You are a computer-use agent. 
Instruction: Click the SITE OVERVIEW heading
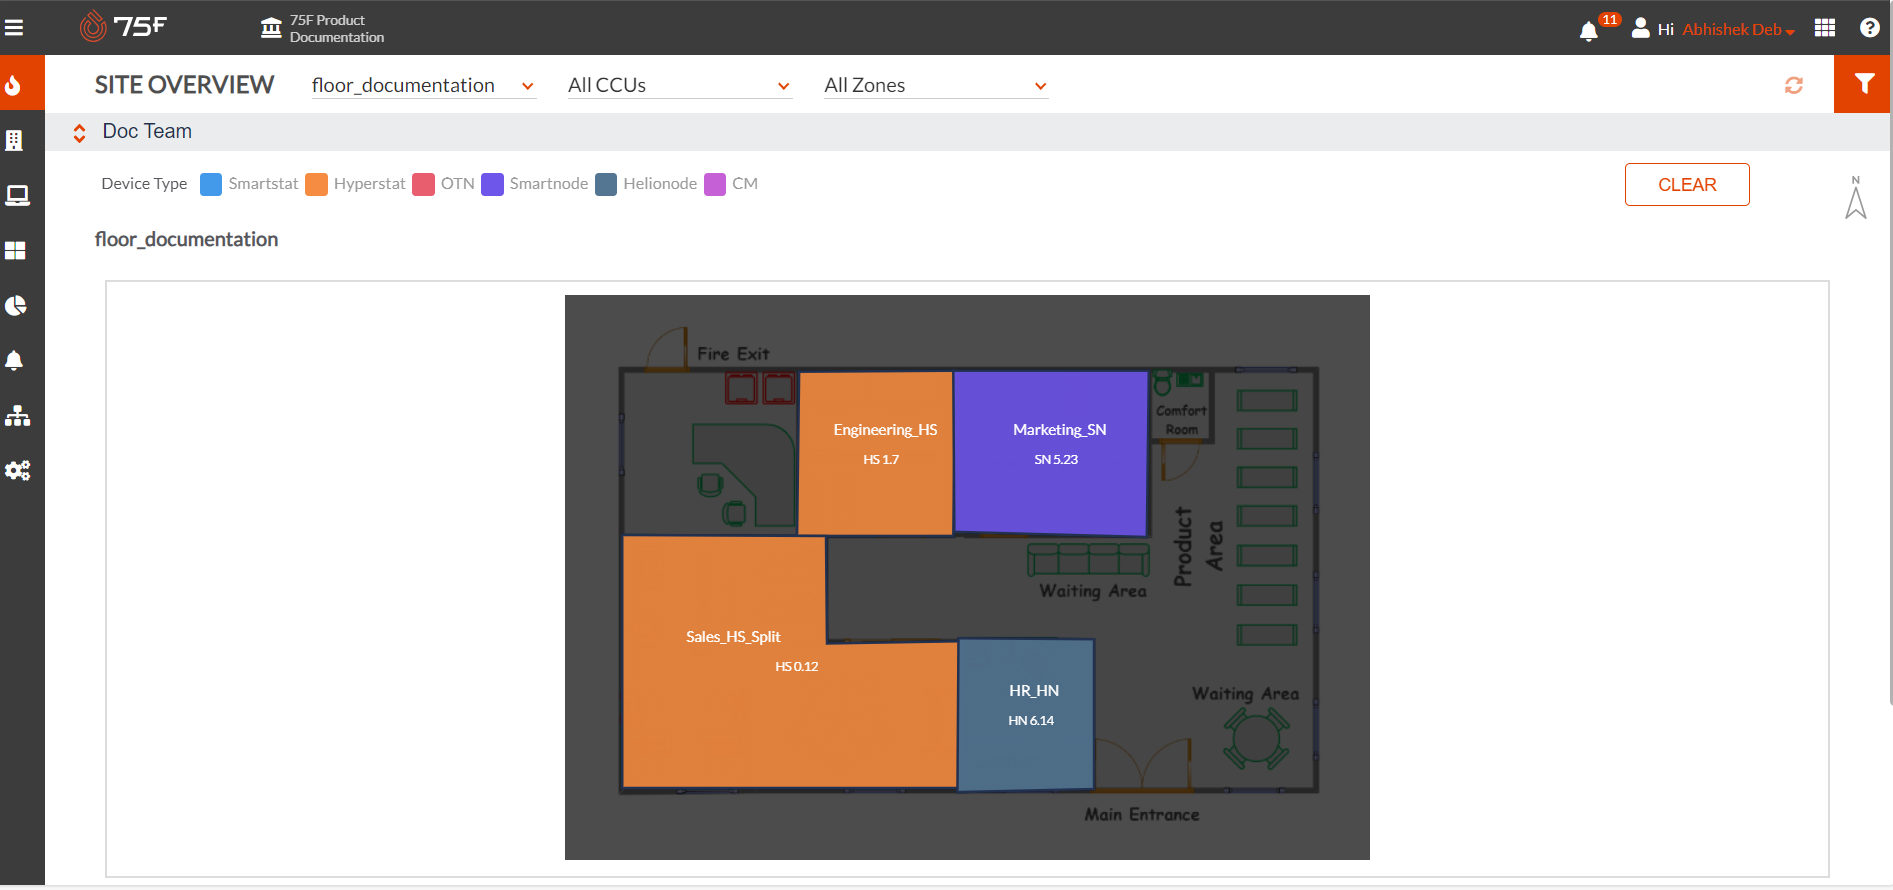click(184, 85)
